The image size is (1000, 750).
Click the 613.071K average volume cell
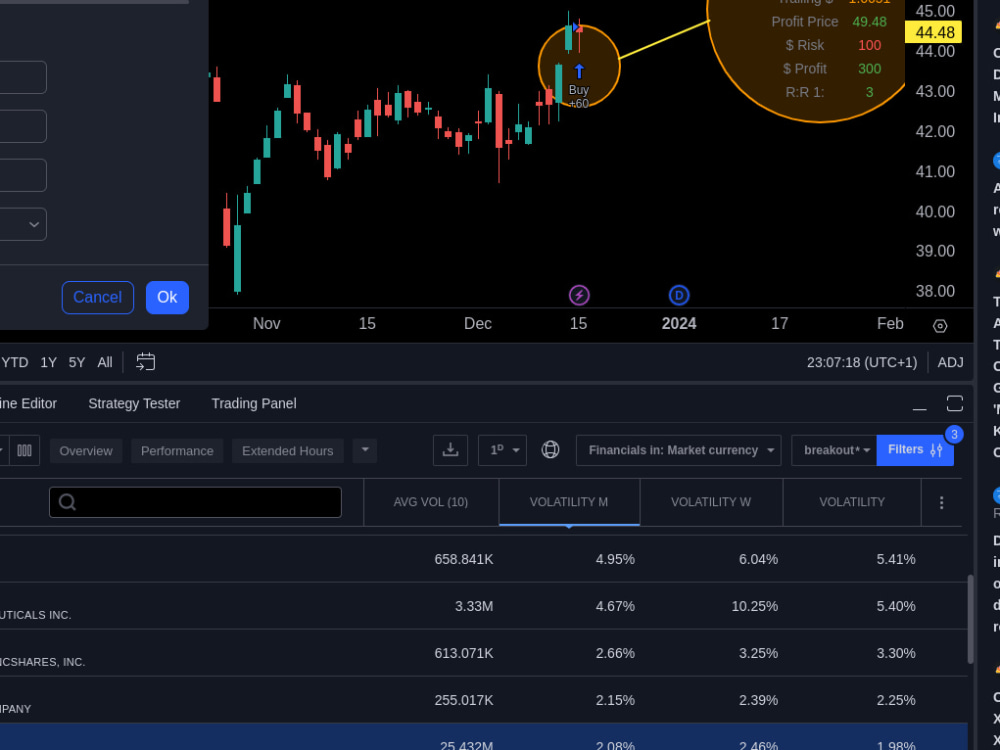click(464, 654)
